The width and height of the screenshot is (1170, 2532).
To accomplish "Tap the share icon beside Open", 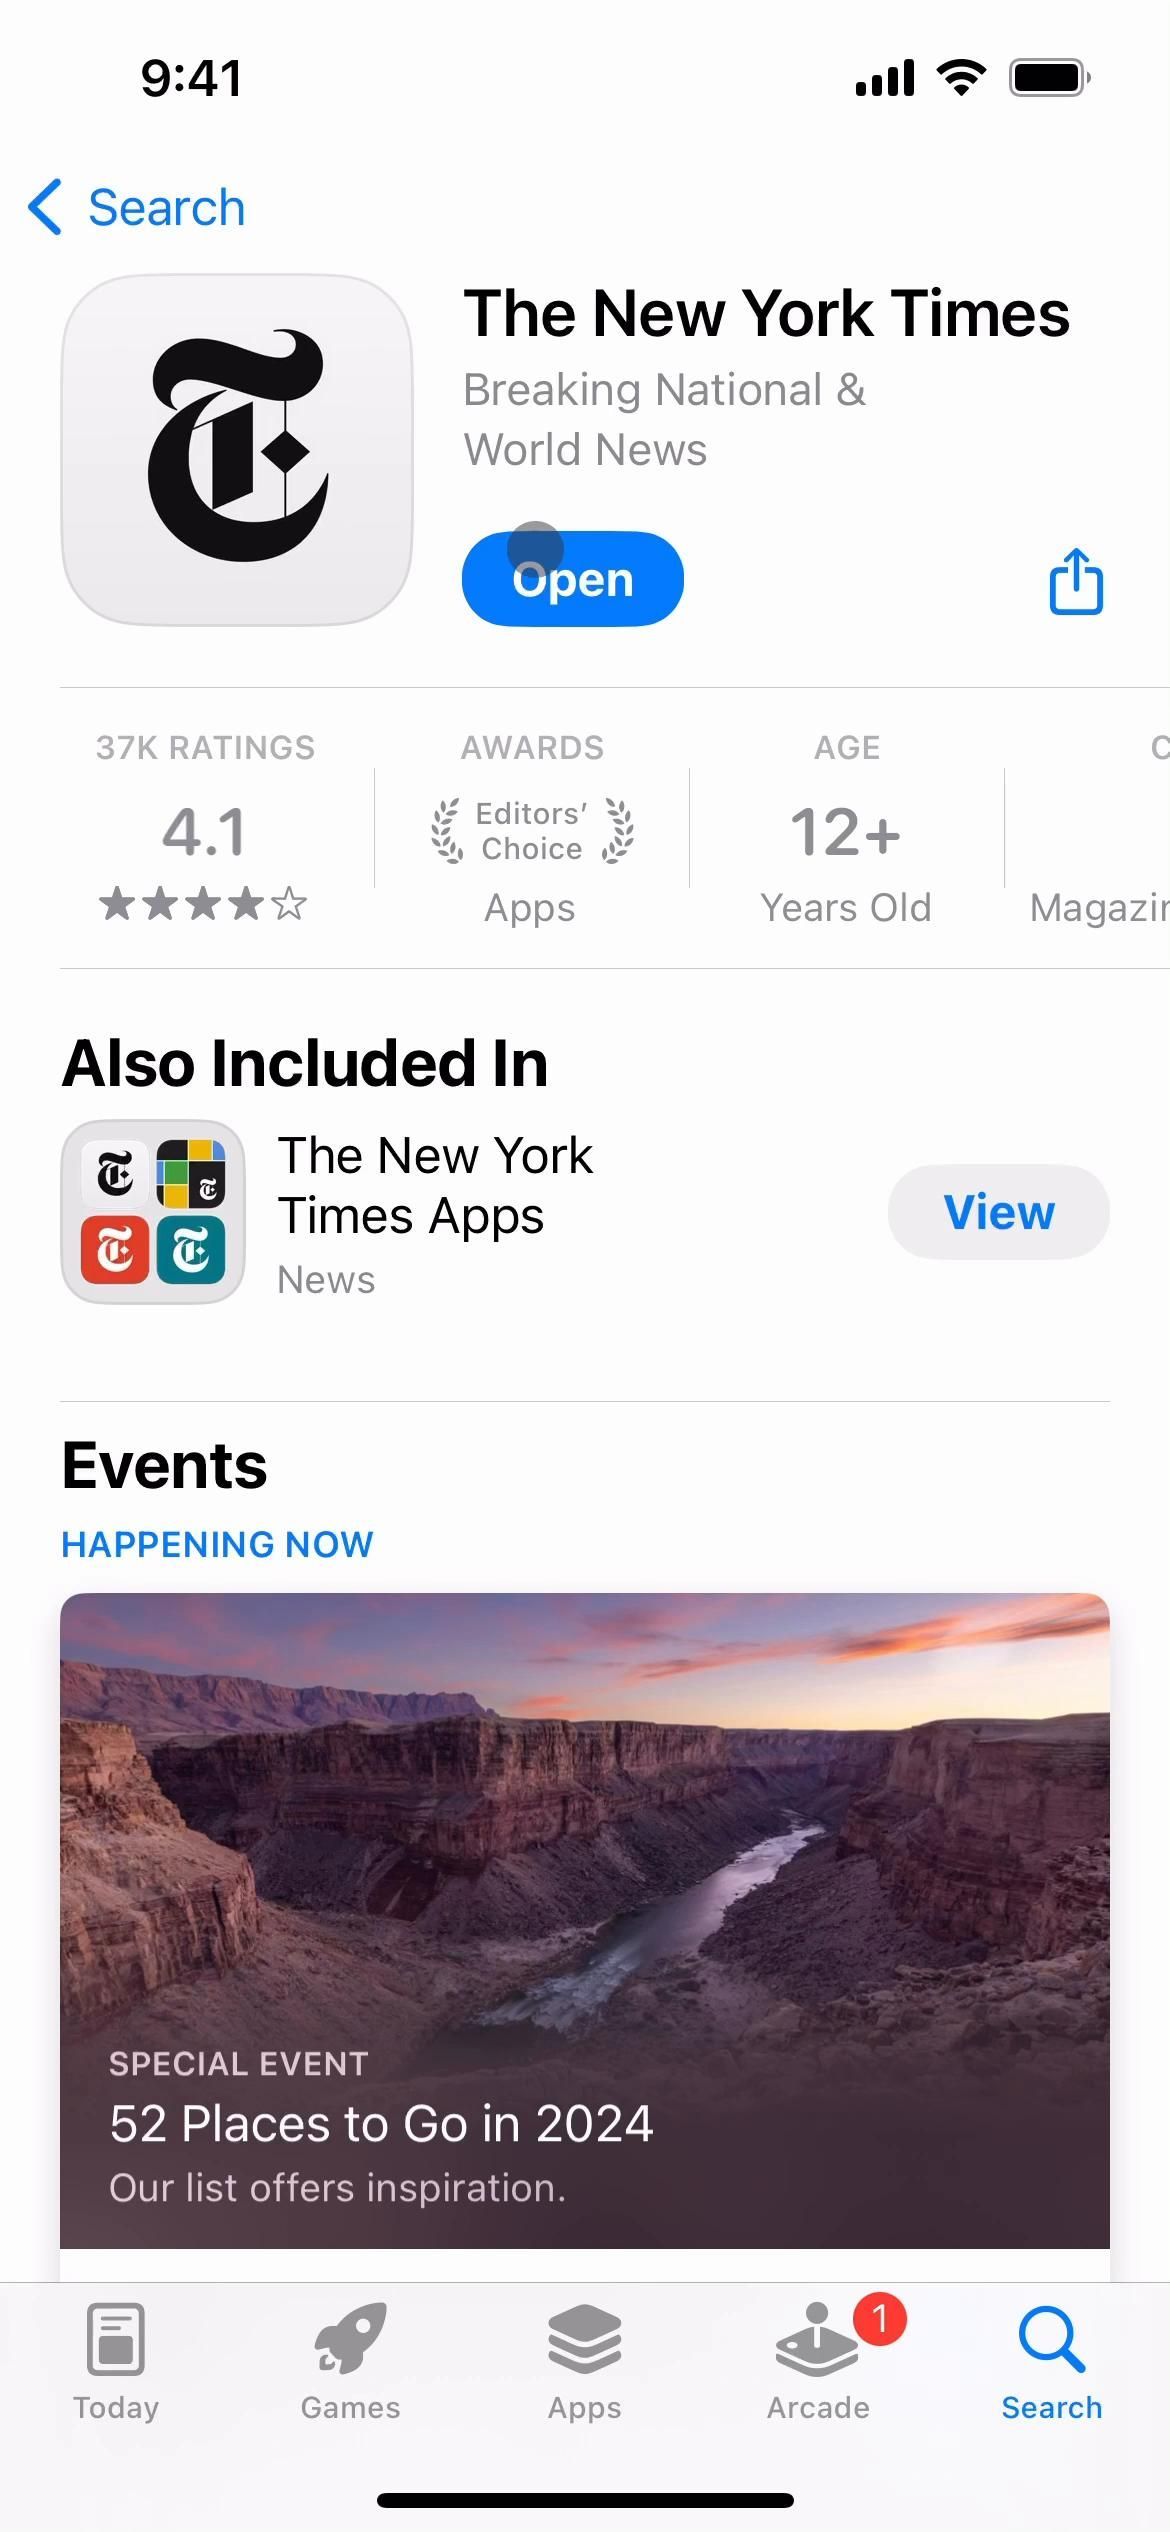I will click(1076, 580).
